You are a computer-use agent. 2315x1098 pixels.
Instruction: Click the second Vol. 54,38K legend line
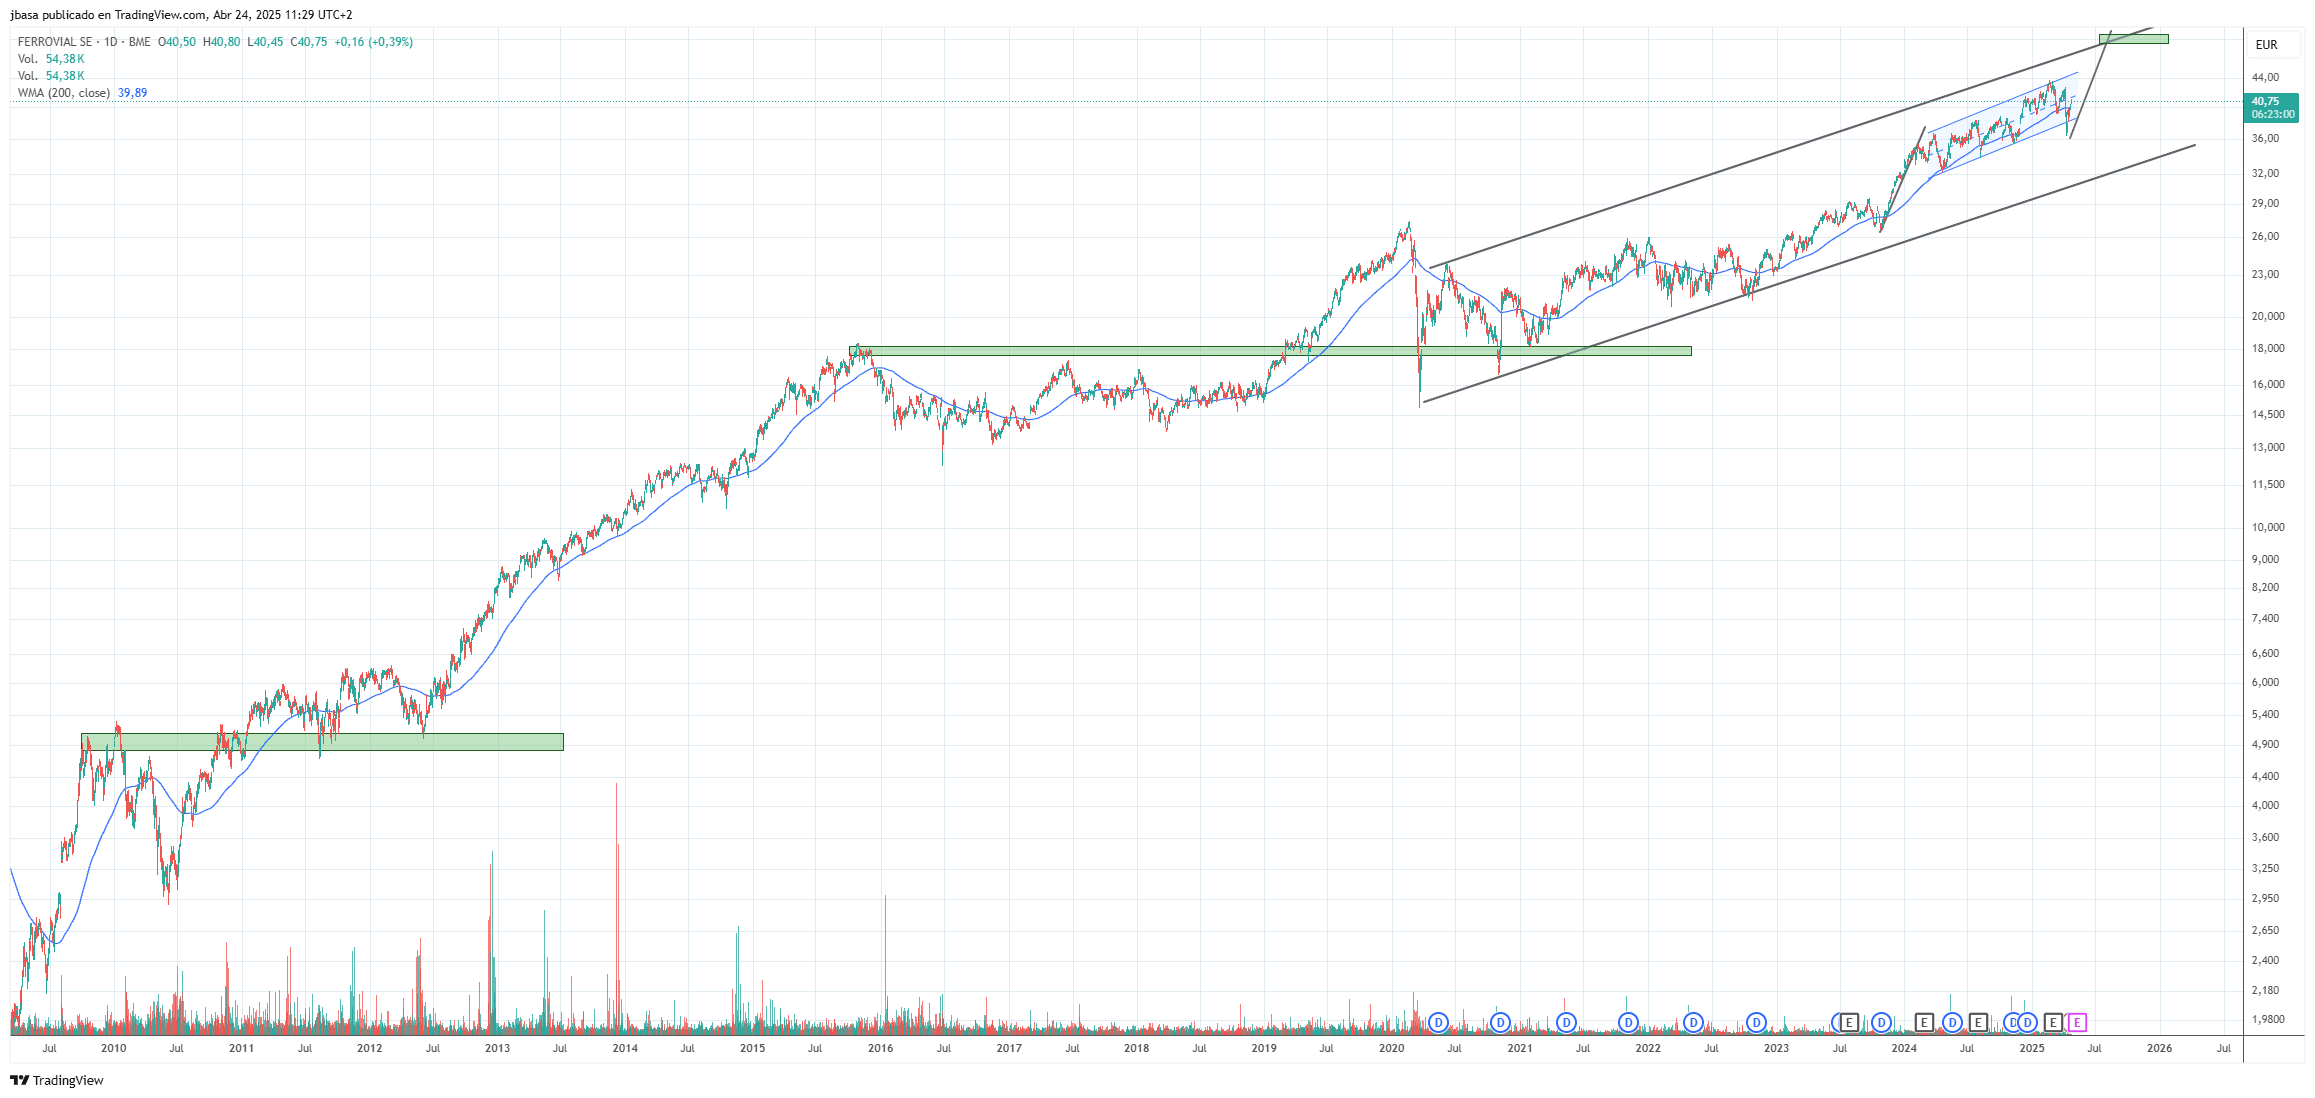pos(51,76)
